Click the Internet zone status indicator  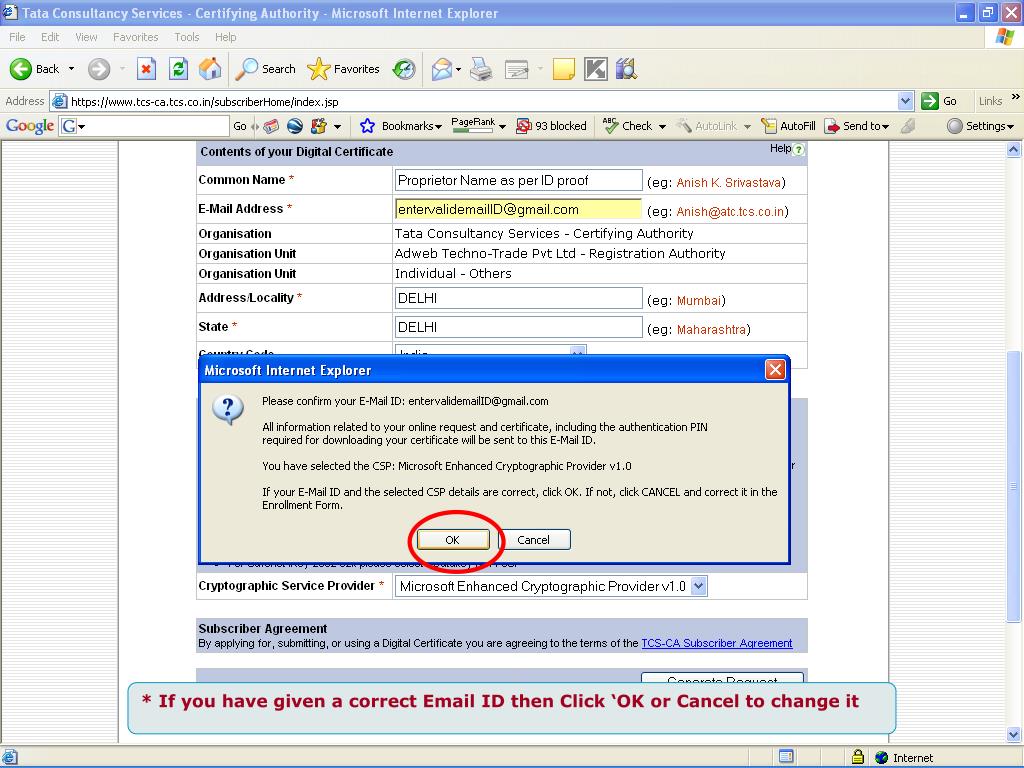tap(904, 758)
